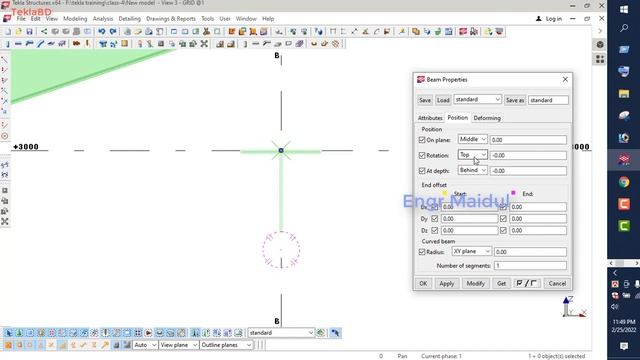Toggle the Rotation checkbox

(x=422, y=156)
